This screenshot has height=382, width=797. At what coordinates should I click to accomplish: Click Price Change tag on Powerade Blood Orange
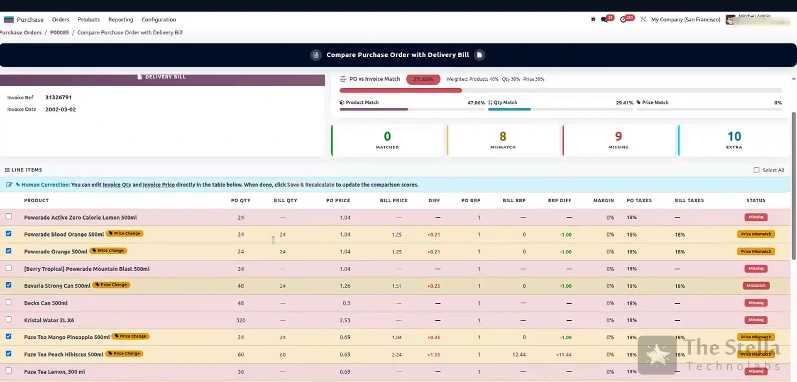(x=125, y=234)
